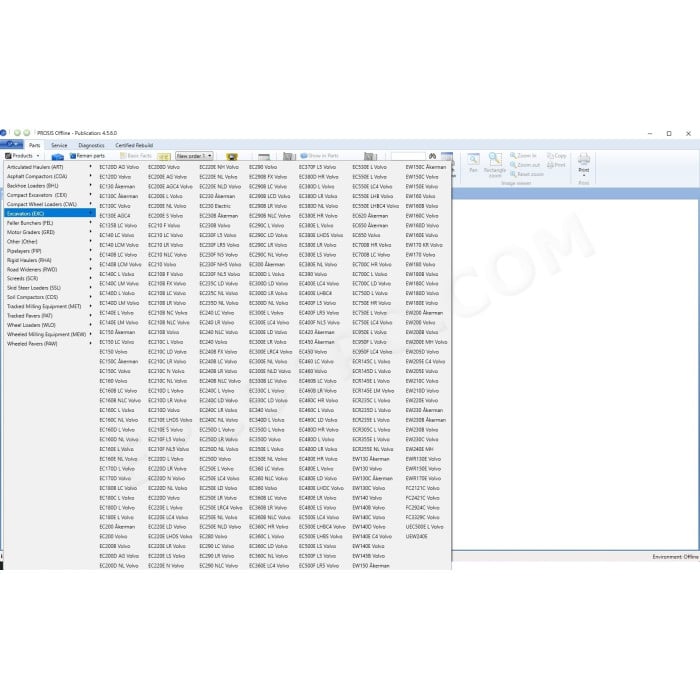Click the binoculars search icon

click(432, 156)
